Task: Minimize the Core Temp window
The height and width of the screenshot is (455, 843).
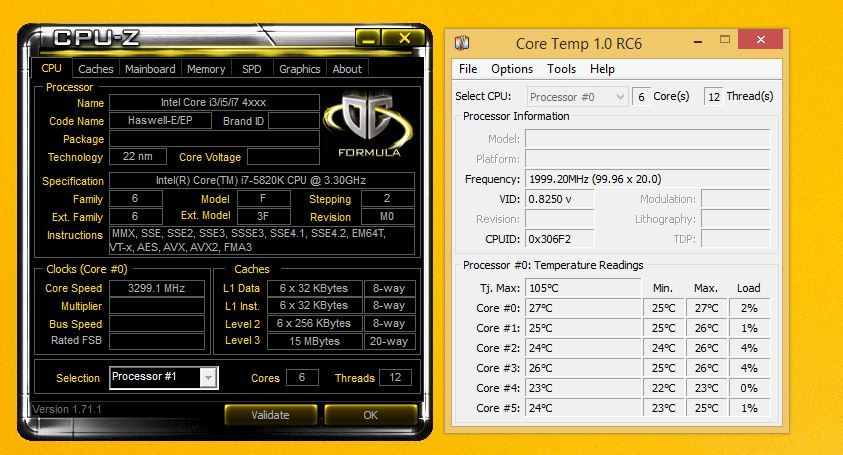Action: (x=698, y=41)
